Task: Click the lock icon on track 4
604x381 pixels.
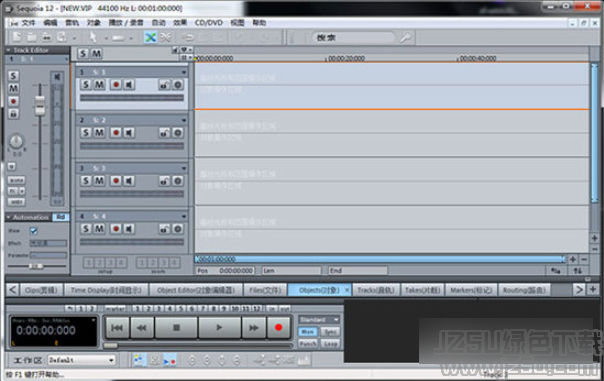Action: tap(164, 229)
